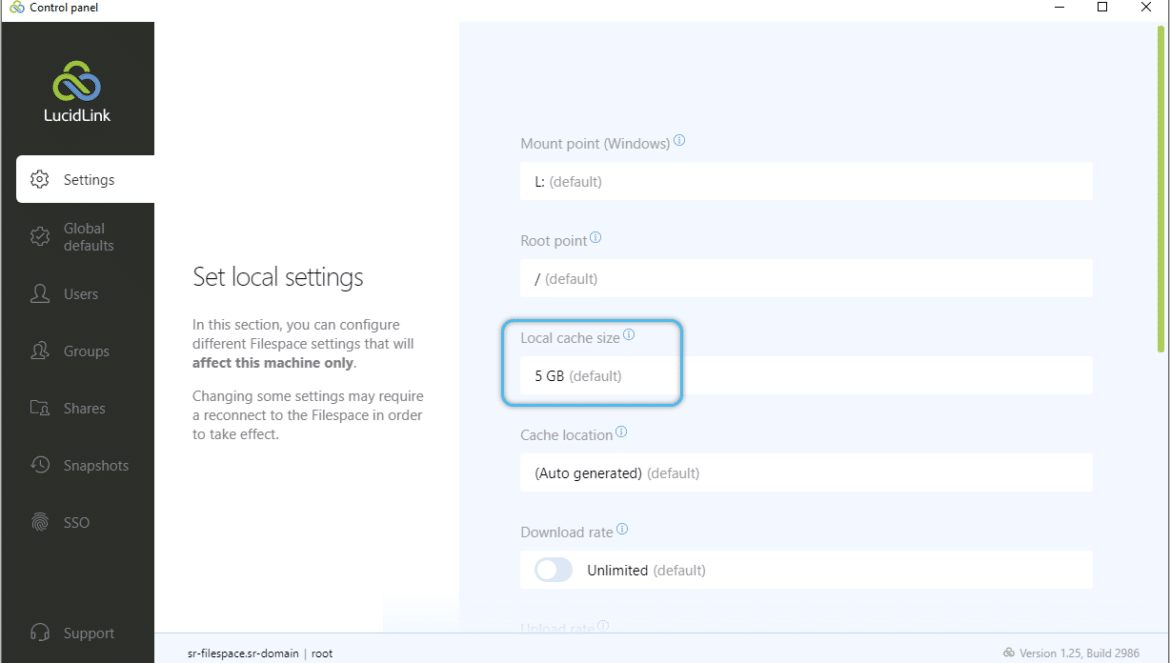
Task: Edit the Local cache size 5 GB field
Action: (x=806, y=375)
